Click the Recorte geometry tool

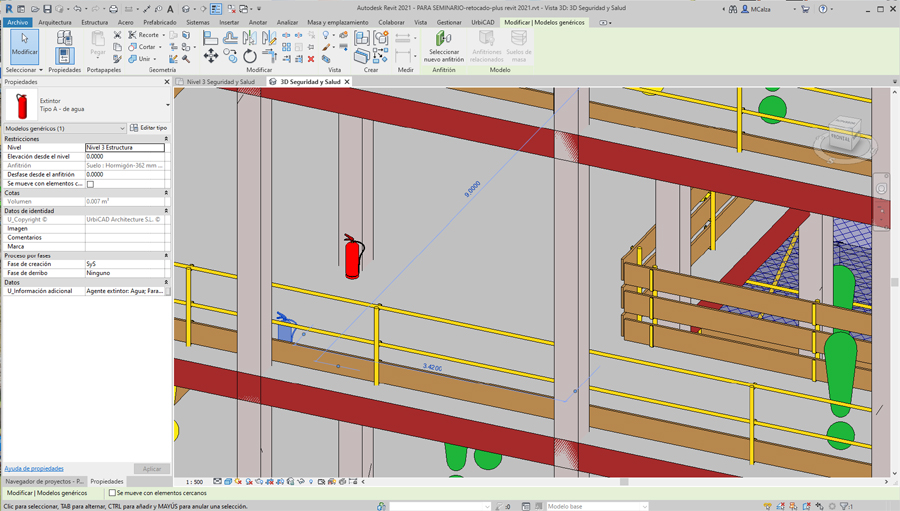tap(142, 35)
